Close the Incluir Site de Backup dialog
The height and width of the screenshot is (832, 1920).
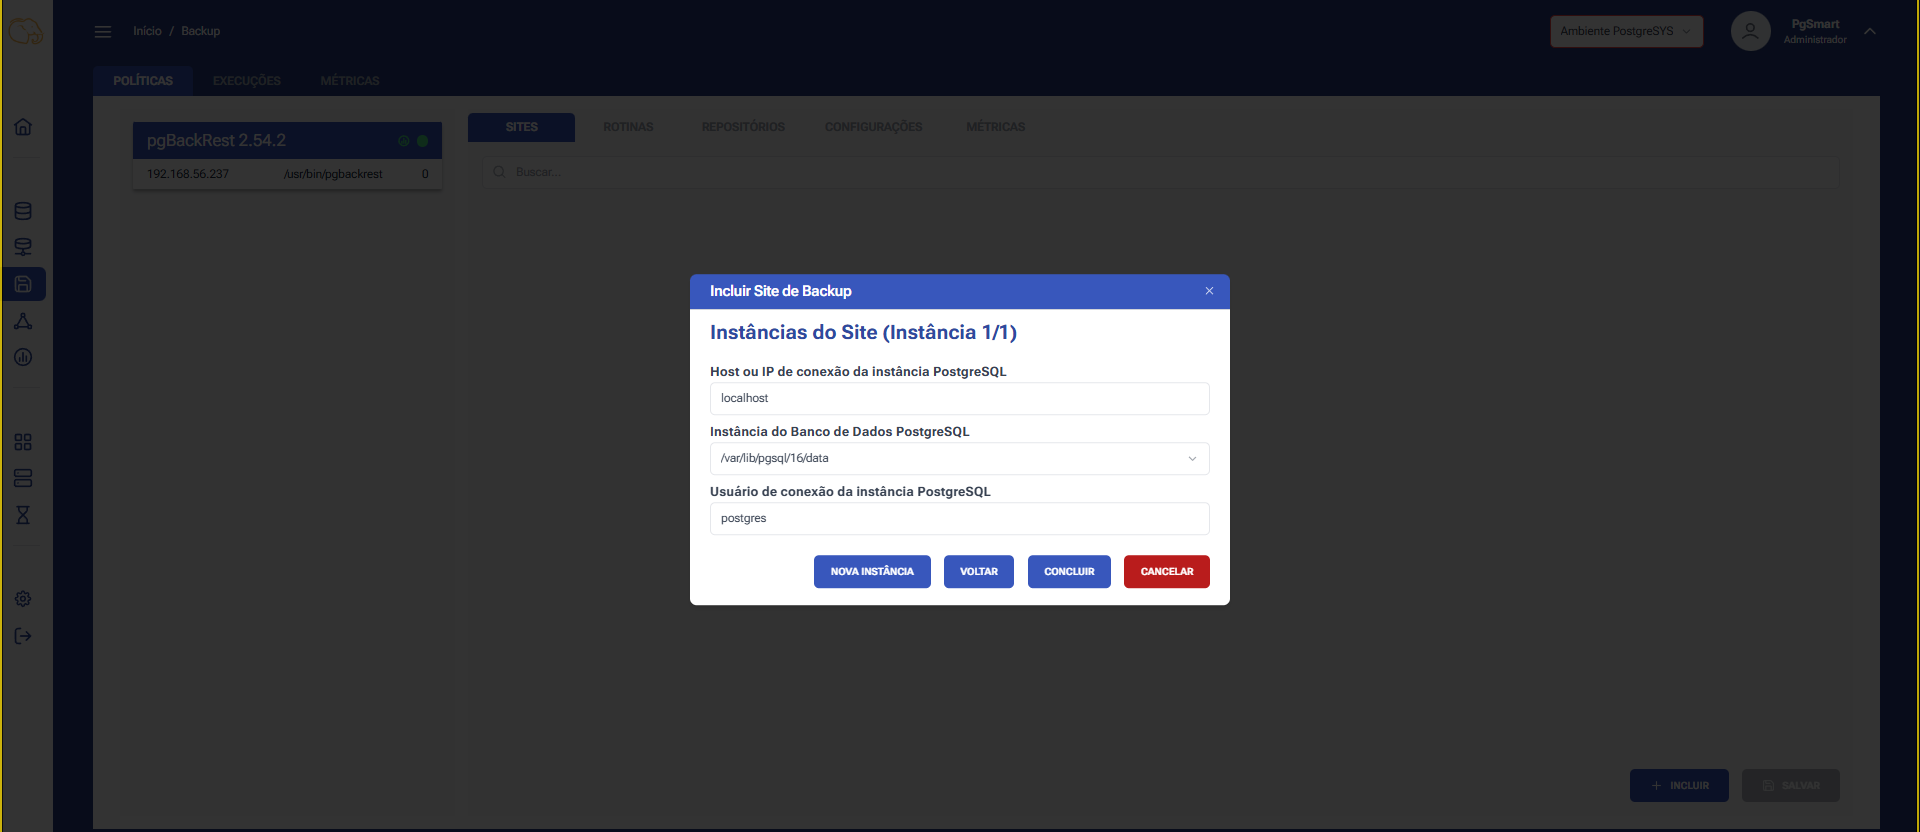point(1209,291)
